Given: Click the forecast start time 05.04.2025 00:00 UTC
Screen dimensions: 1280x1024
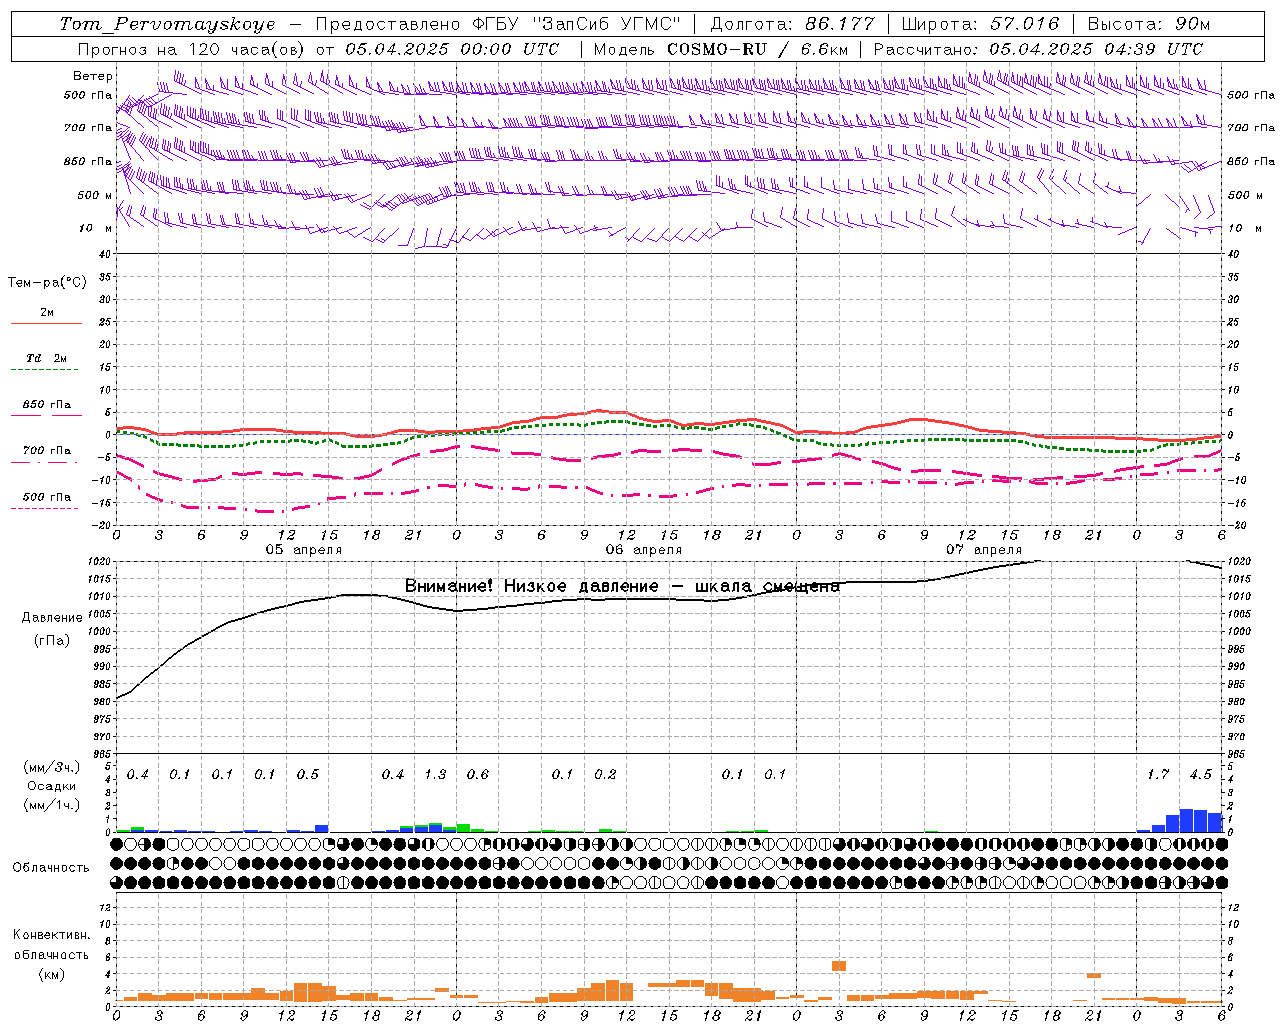Looking at the screenshot, I should (452, 49).
